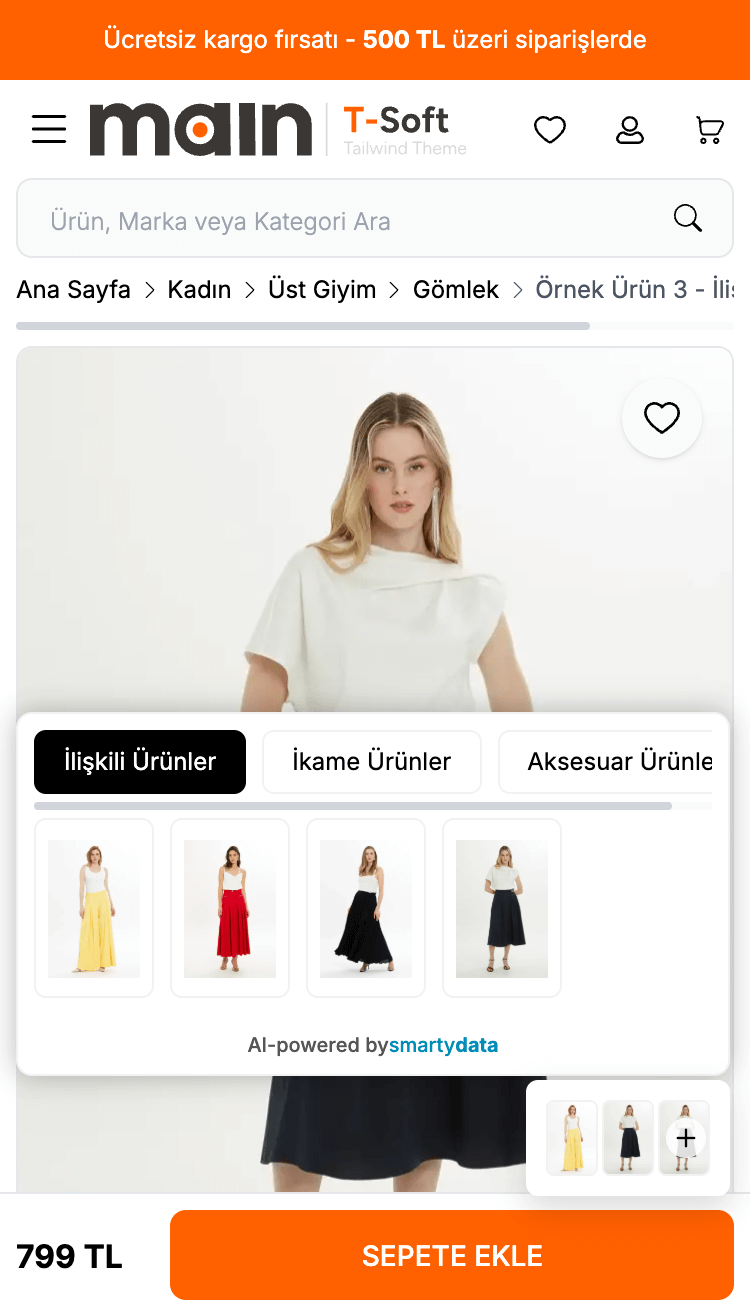Open favorites heart icon in header
This screenshot has width=750, height=1316.
pyautogui.click(x=550, y=130)
